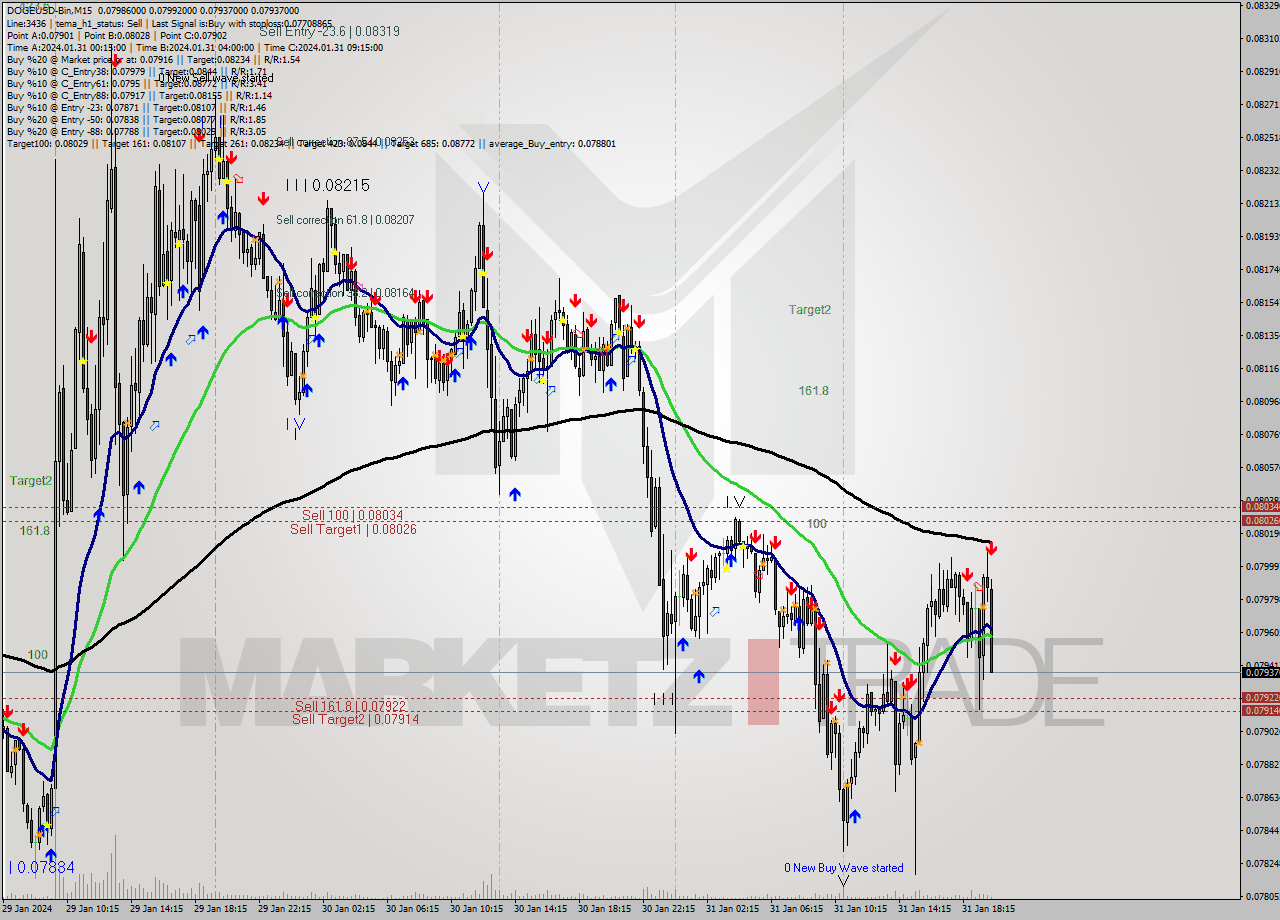1280x920 pixels.
Task: Click the 0.07824 price axis label
Action: [x=1262, y=863]
